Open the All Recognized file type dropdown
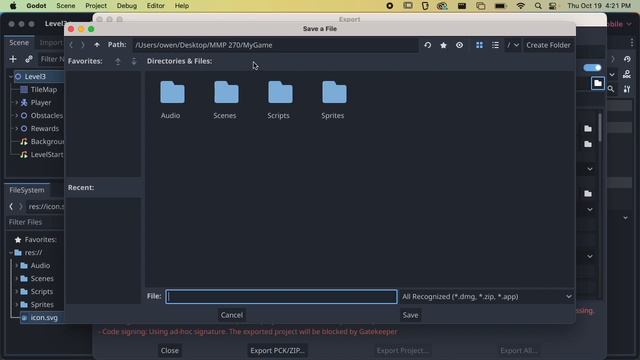 point(487,297)
